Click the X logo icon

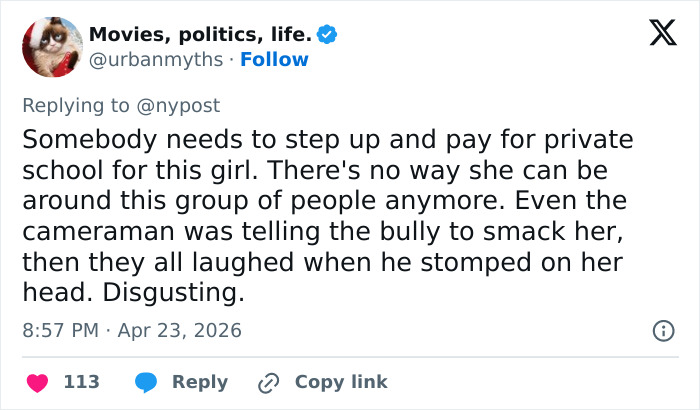(655, 35)
